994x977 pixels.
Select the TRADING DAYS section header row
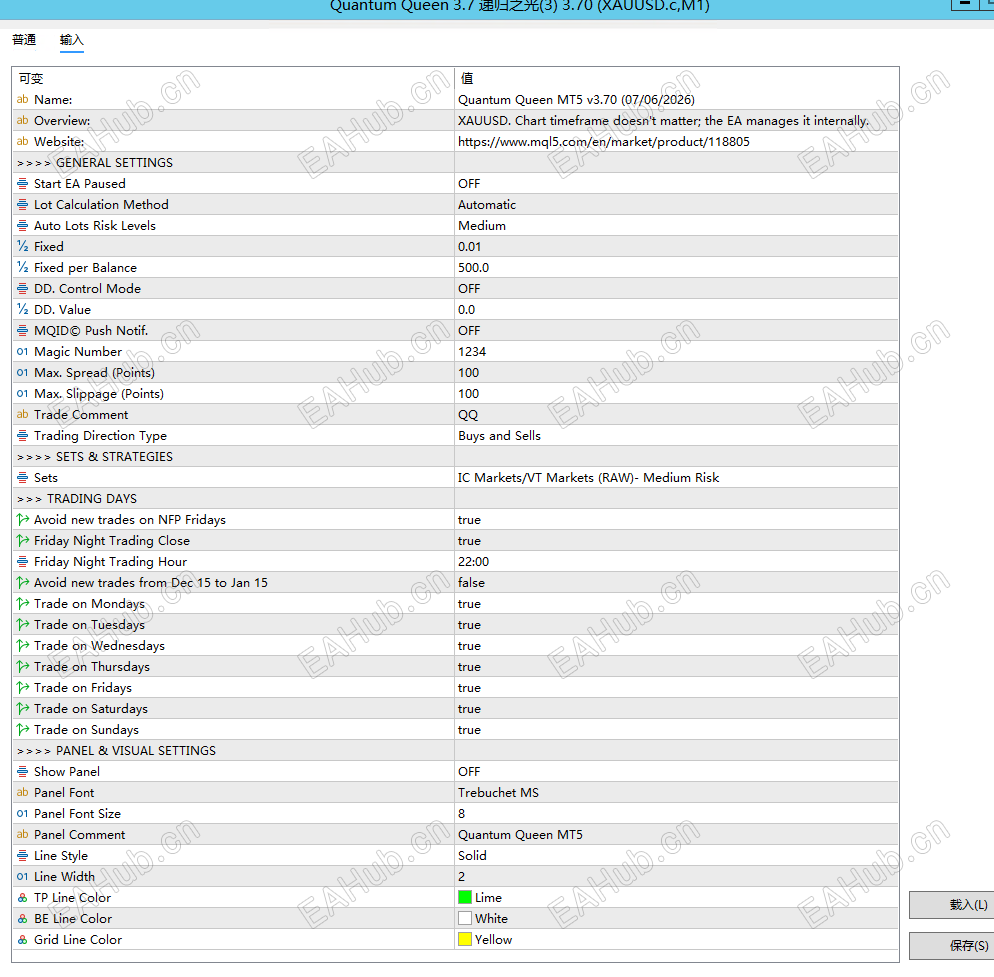[455, 499]
